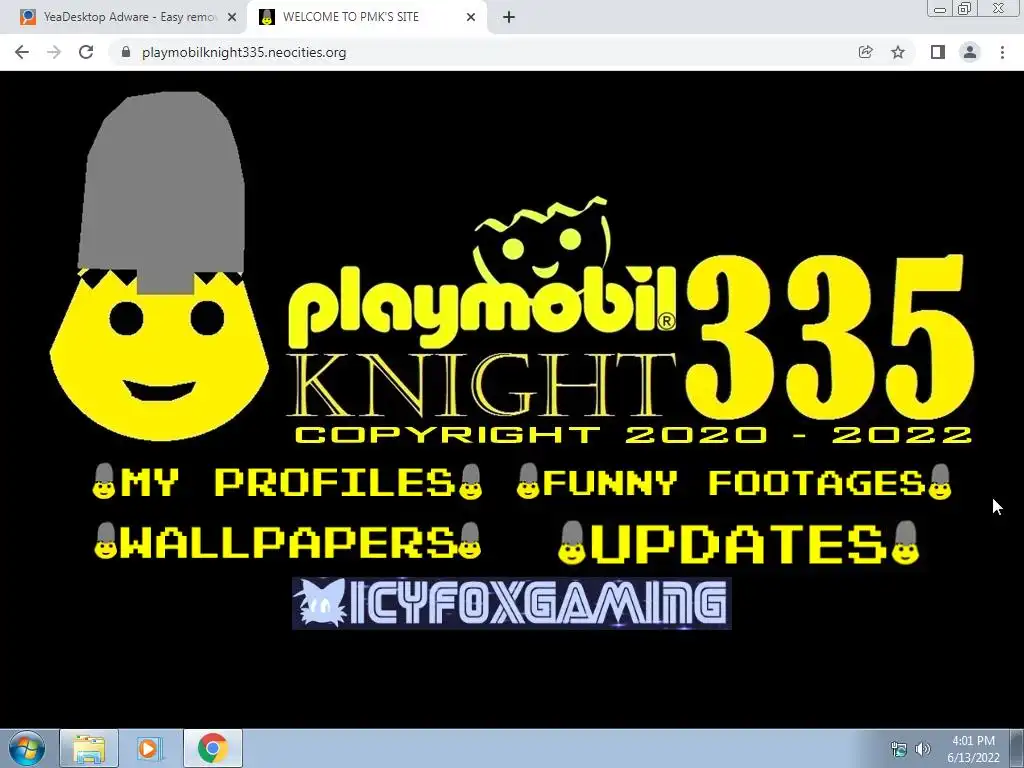
Task: Close the YeaDesktop Adware tab
Action: tap(232, 18)
